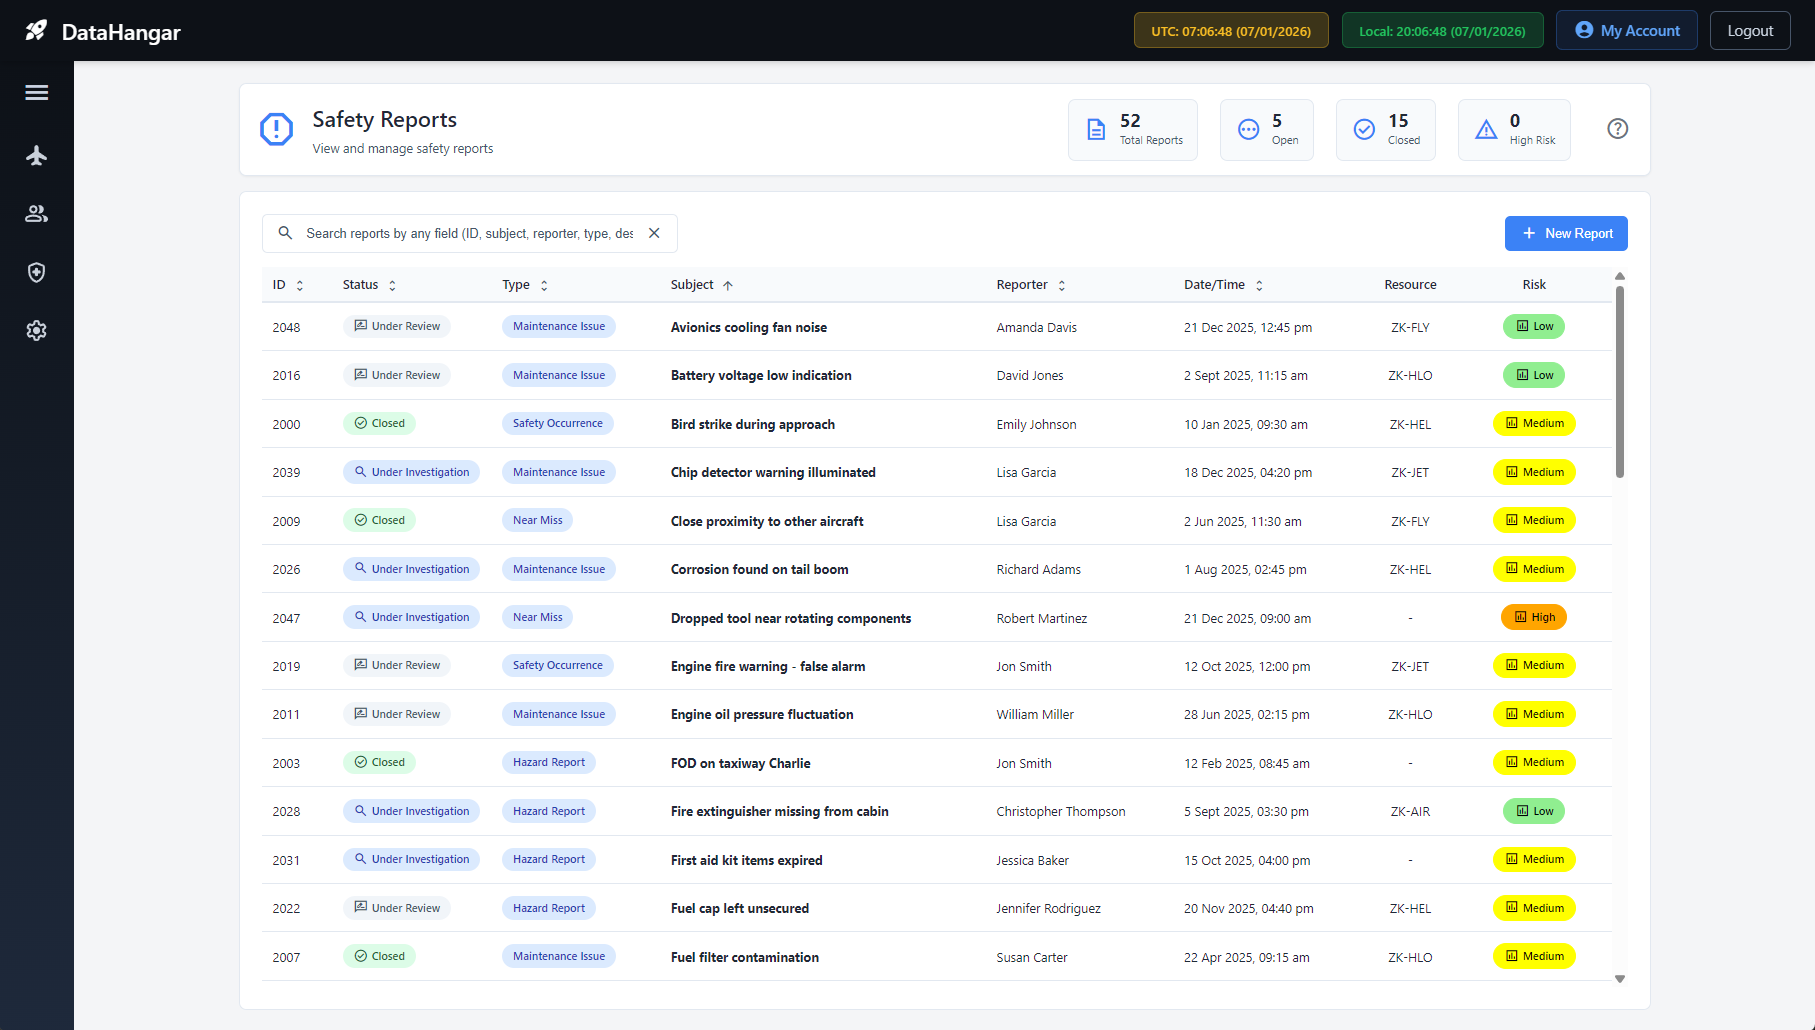Open the safety shield sidebar icon

37,272
